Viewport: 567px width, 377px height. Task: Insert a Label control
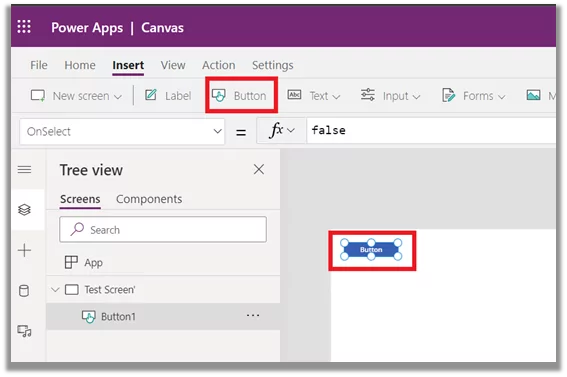[x=168, y=96]
